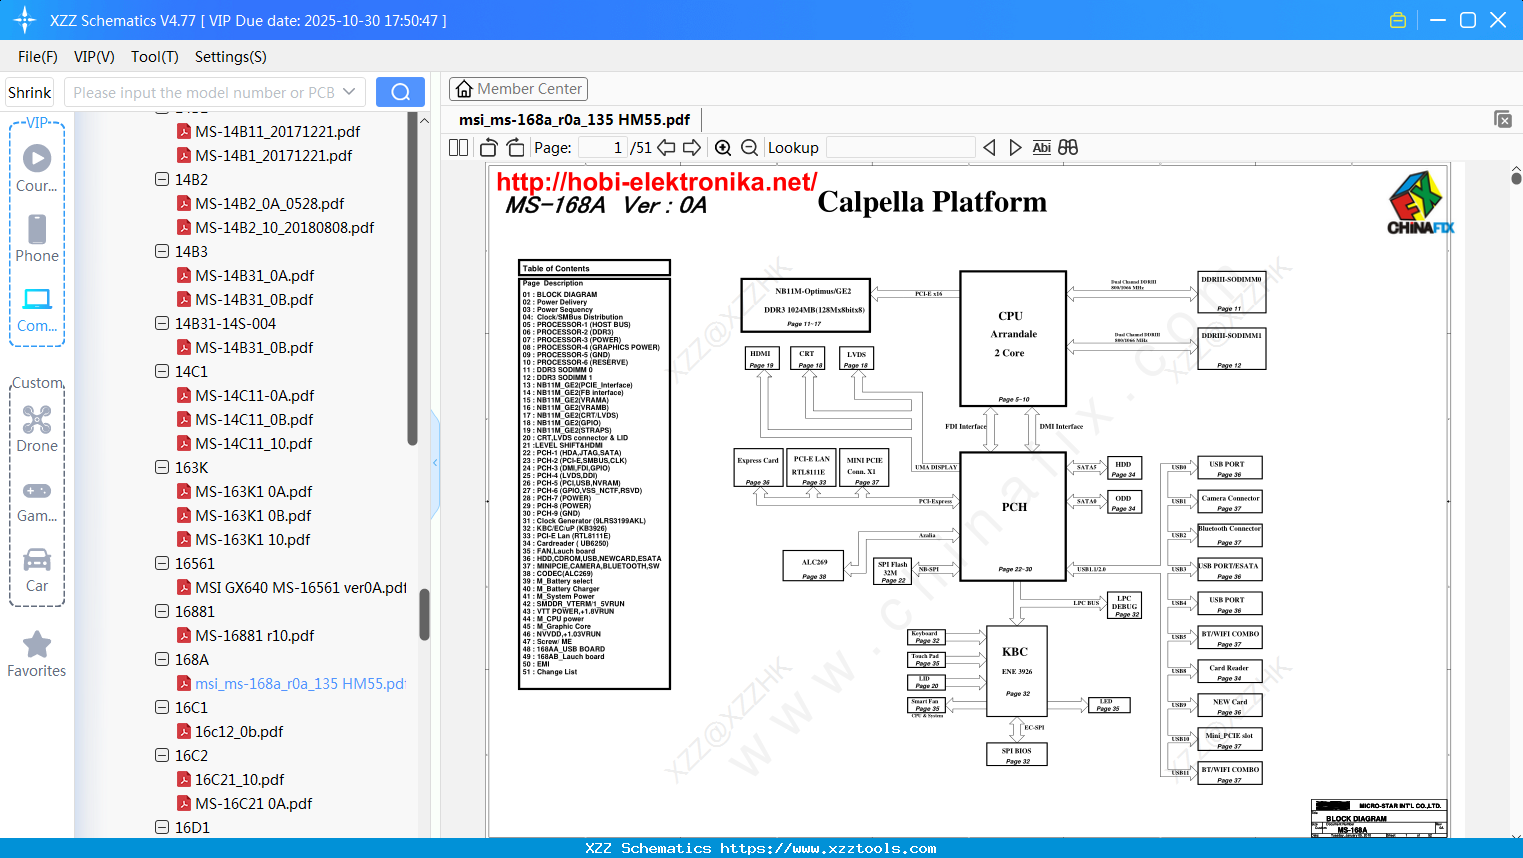Collapse the 16D1 folder
The image size is (1523, 858).
point(162,828)
